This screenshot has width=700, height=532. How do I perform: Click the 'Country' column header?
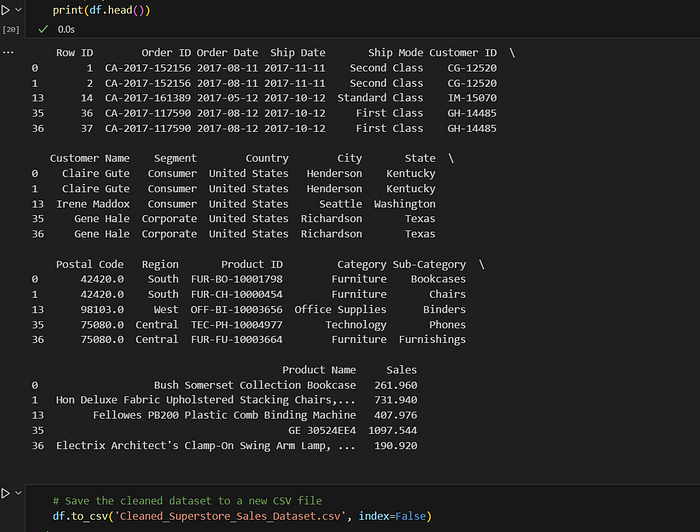[x=267, y=158]
